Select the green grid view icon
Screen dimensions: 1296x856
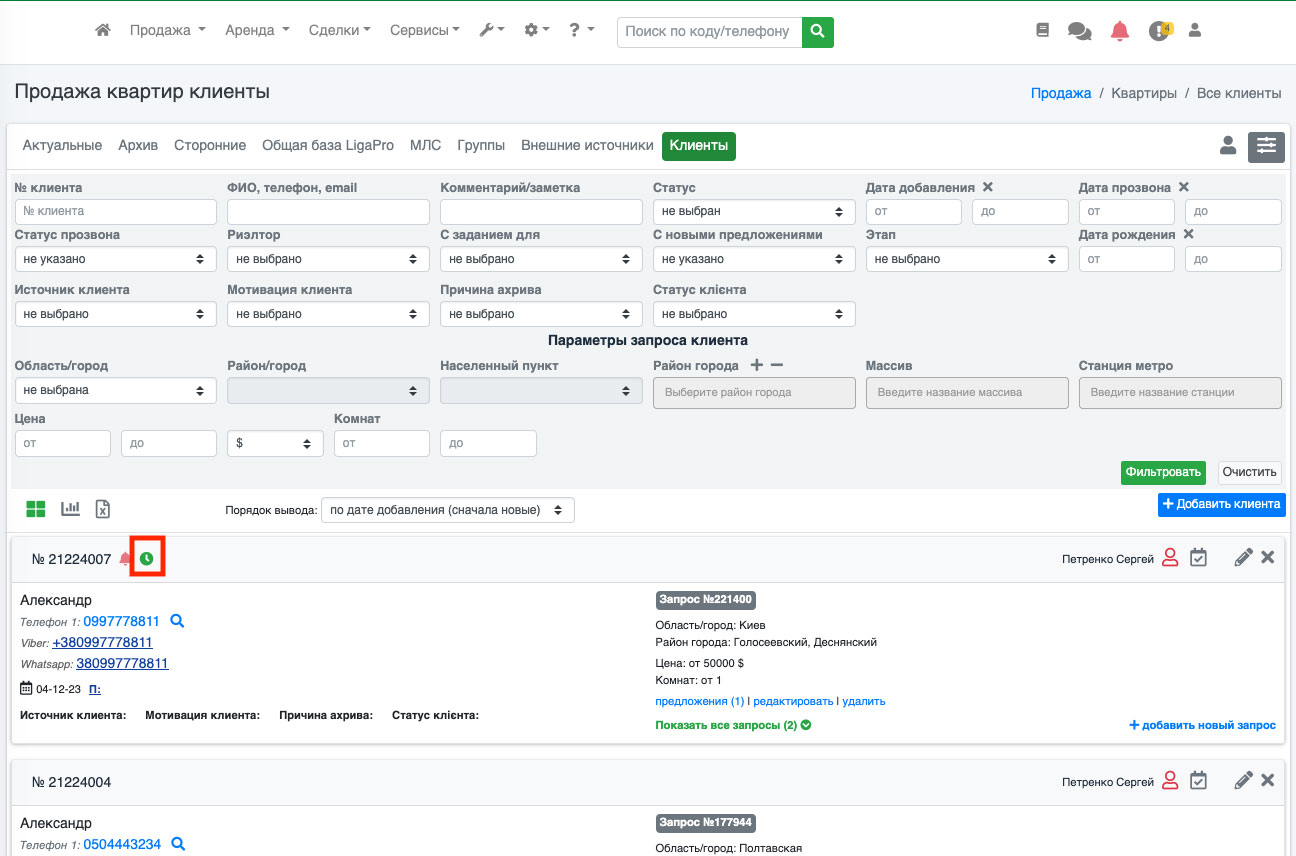pyautogui.click(x=36, y=509)
